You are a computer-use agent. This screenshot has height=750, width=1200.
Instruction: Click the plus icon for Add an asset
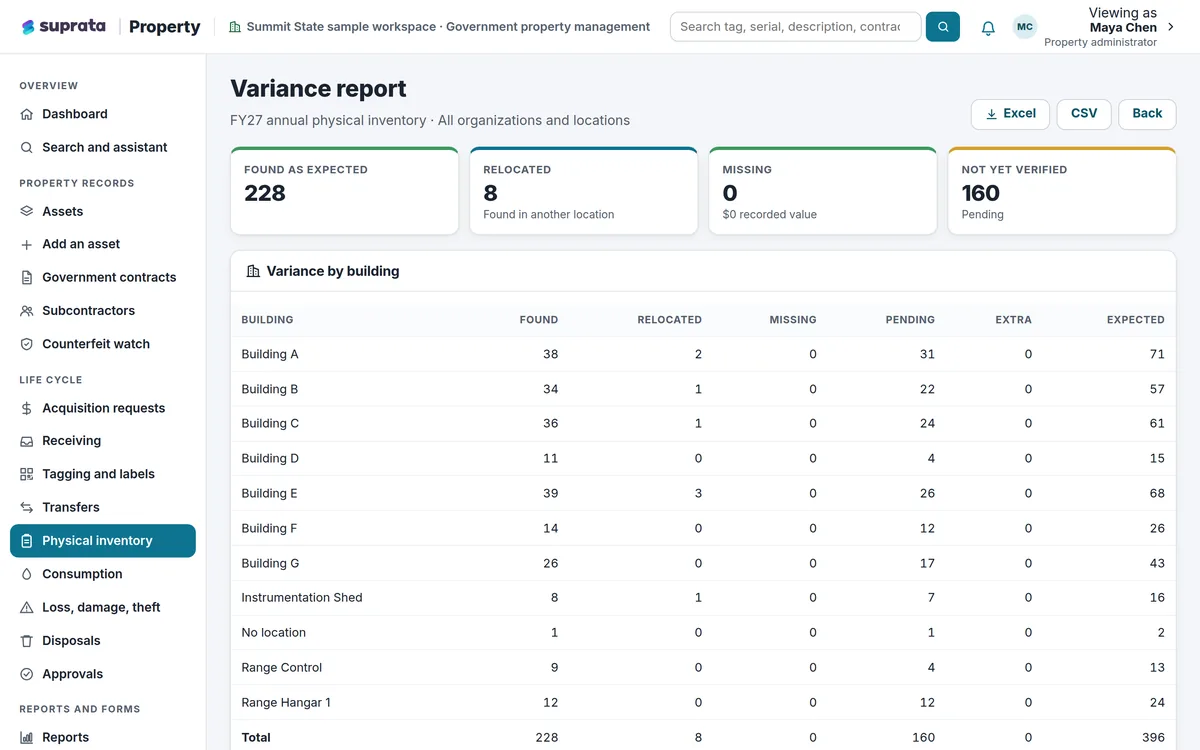27,244
